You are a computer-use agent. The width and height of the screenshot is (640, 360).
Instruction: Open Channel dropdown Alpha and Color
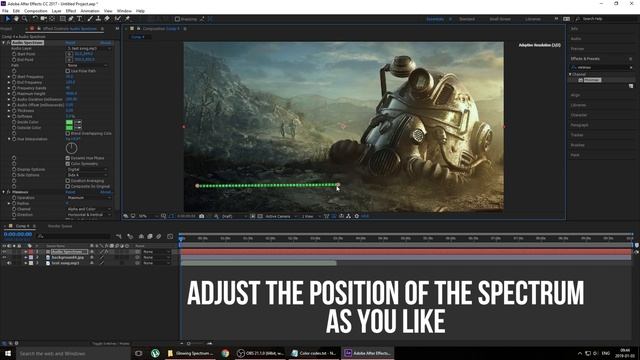click(89, 209)
